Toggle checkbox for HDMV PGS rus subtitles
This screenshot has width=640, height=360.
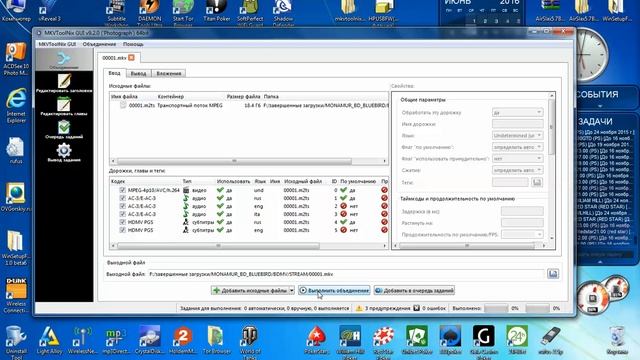[x=122, y=222]
